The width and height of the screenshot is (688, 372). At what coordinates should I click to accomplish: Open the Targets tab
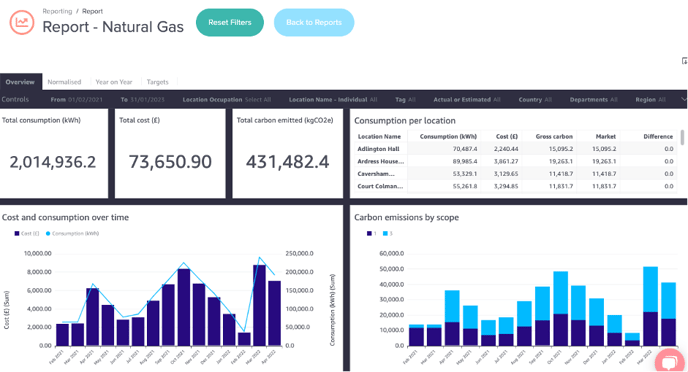[x=158, y=82]
